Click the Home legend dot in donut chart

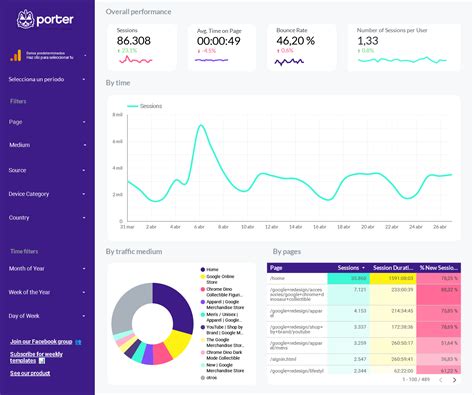pos(203,270)
